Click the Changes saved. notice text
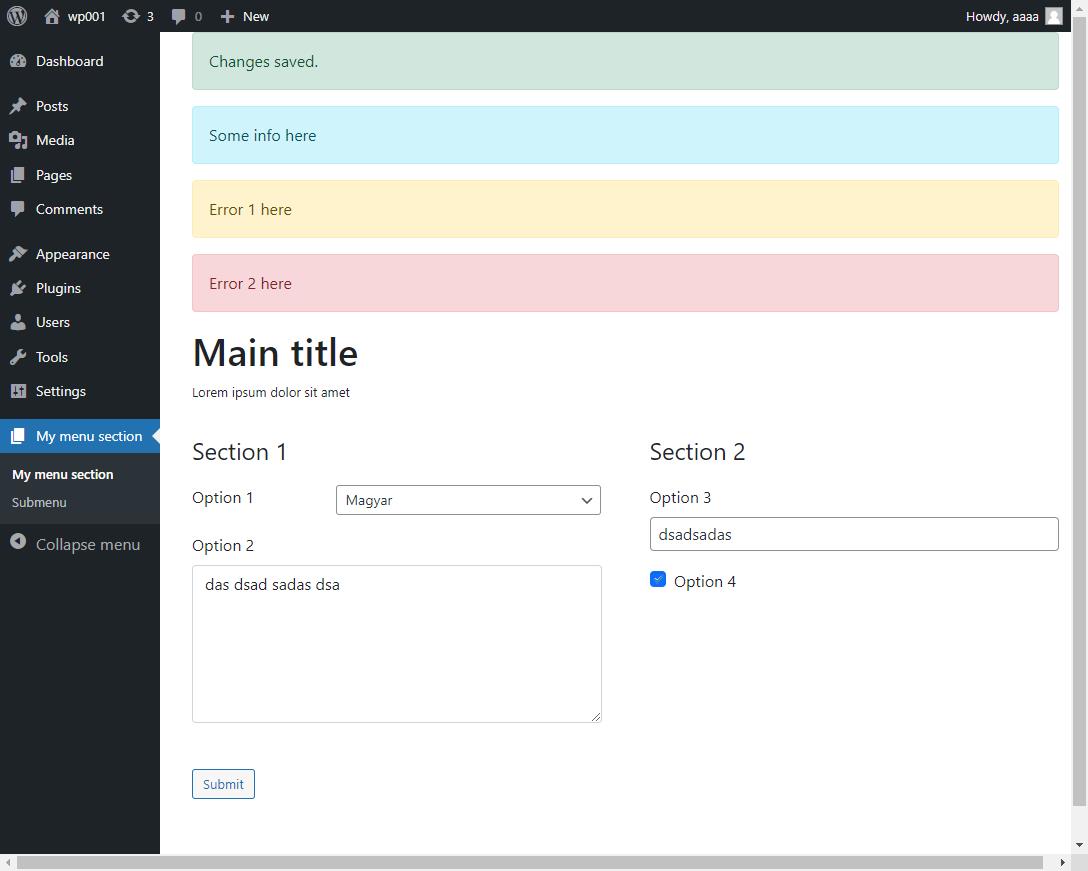The width and height of the screenshot is (1088, 871). [x=264, y=62]
